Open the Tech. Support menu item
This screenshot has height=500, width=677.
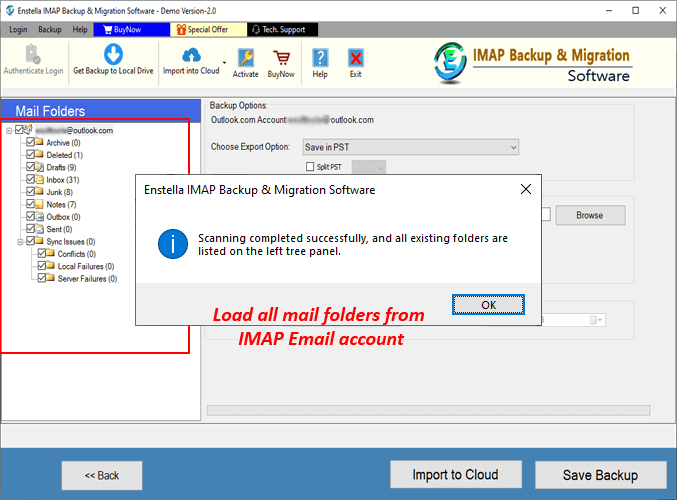(x=283, y=29)
